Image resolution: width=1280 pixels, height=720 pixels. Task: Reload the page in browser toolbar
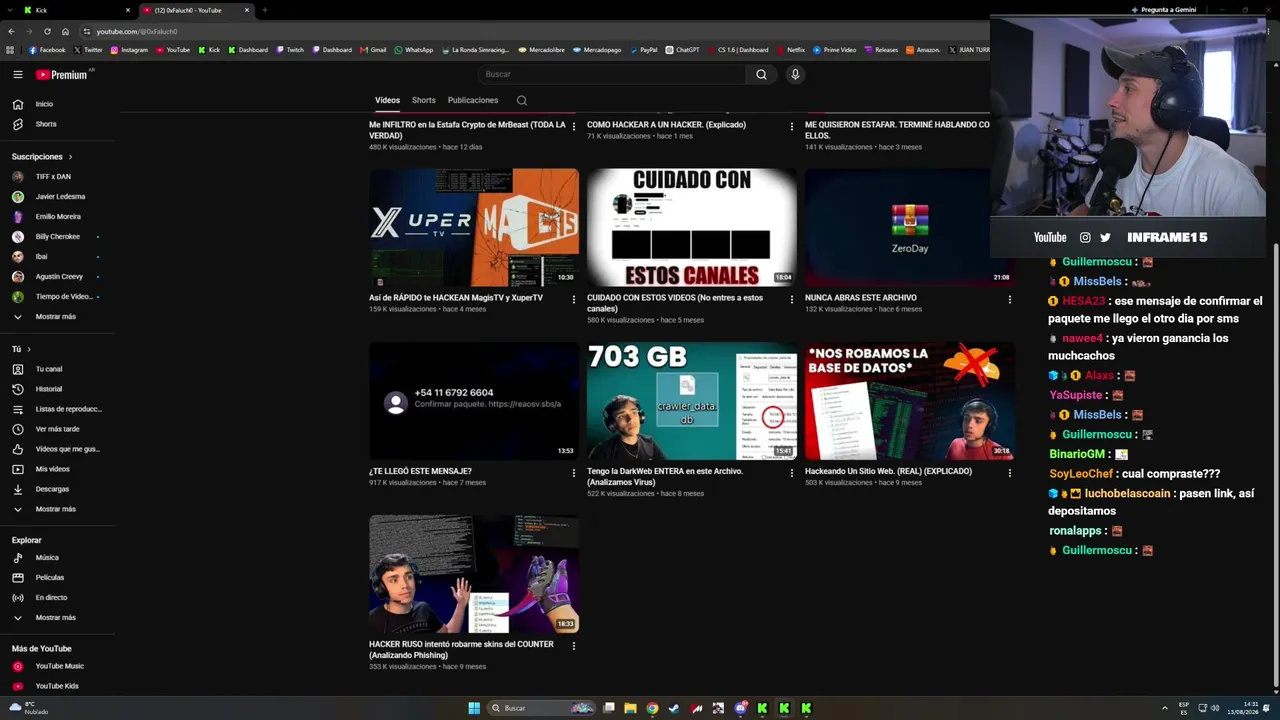click(47, 31)
